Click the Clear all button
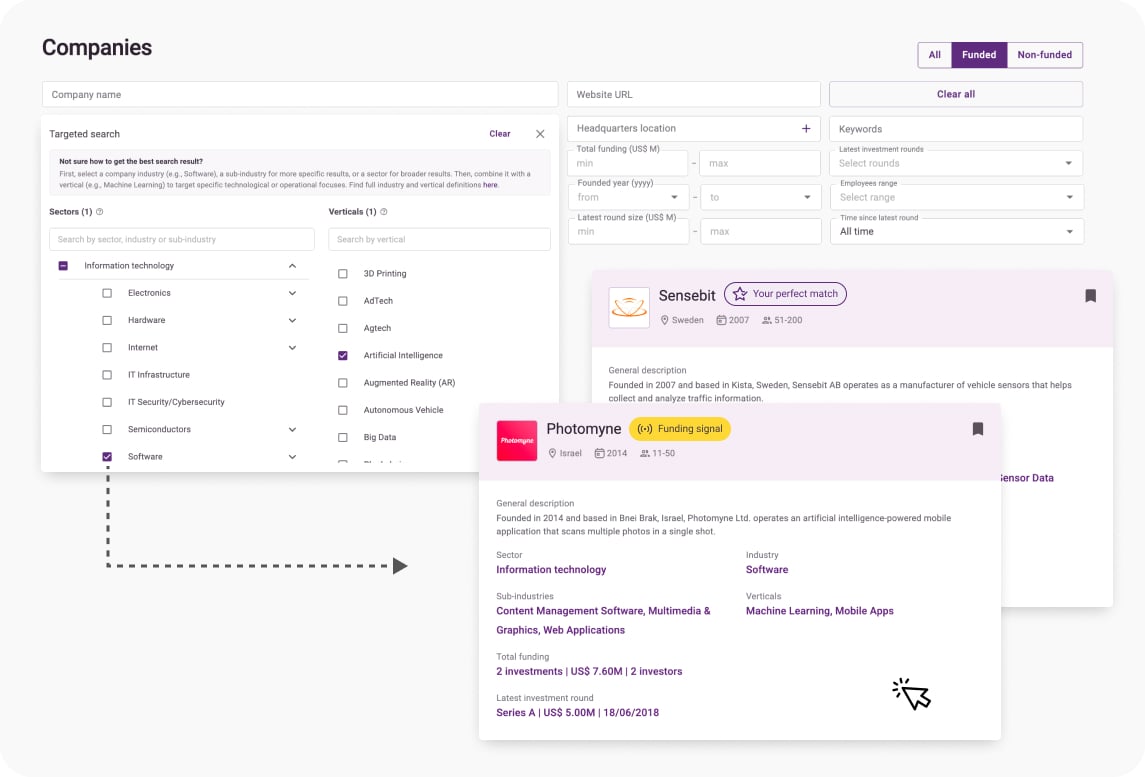Image resolution: width=1145 pixels, height=777 pixels. (x=956, y=94)
